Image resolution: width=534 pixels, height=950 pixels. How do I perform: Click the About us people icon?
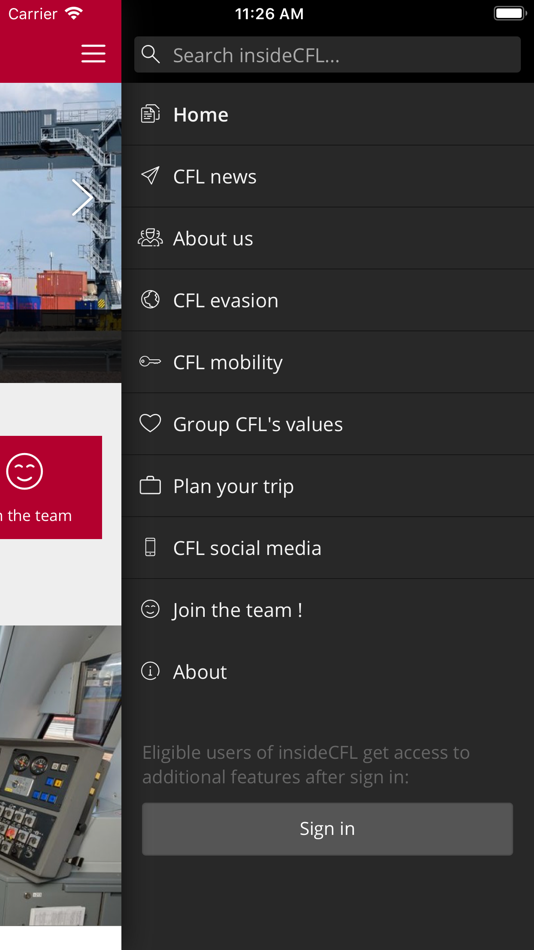tap(150, 238)
